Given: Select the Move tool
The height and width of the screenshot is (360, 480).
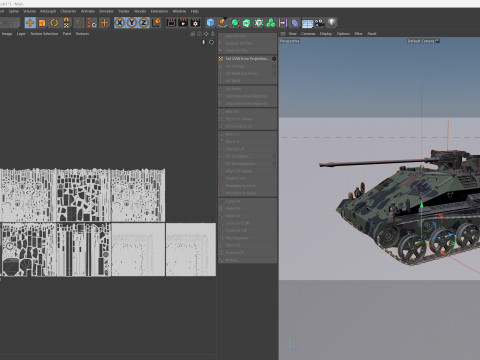Looking at the screenshot, I should 30,23.
